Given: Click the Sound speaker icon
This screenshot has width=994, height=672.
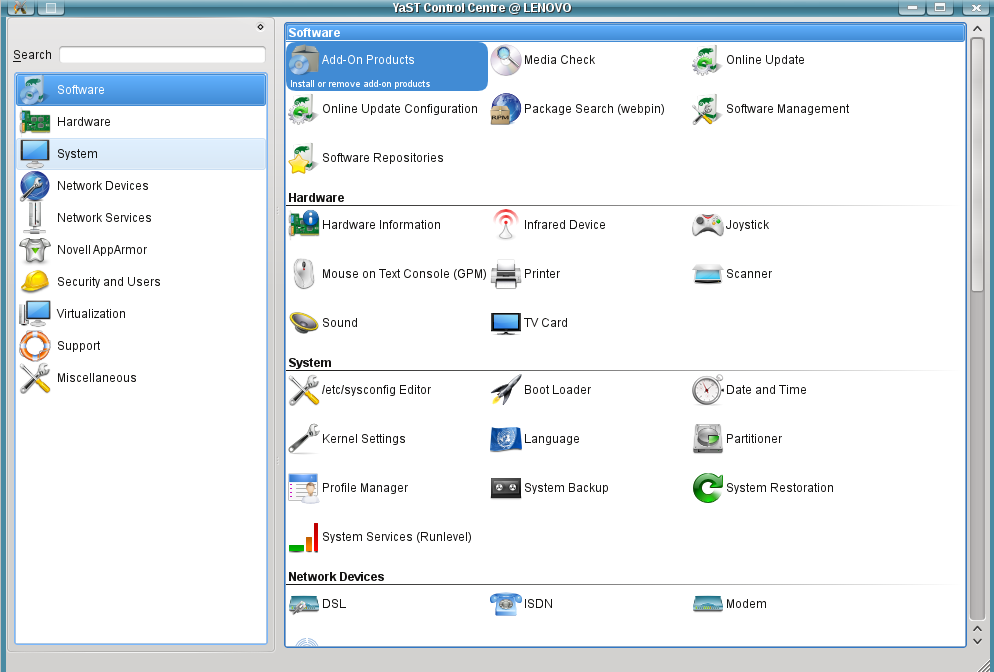Looking at the screenshot, I should pos(304,323).
